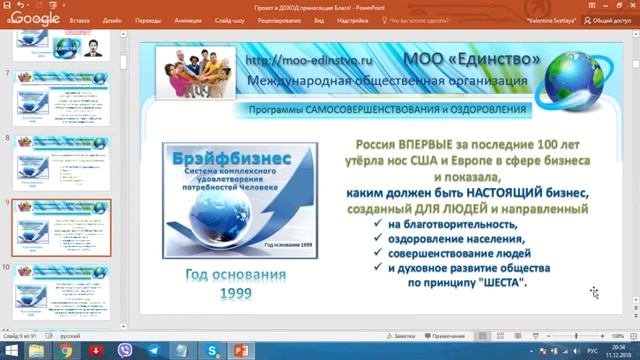Show hidden tray icons arrow

point(531,351)
